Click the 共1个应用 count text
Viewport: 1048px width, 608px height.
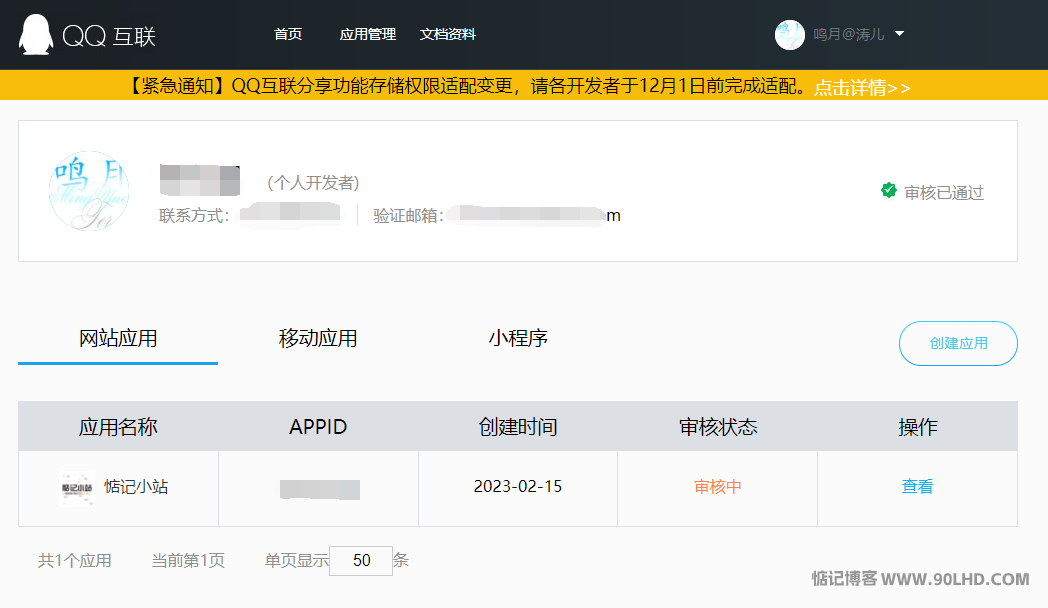pyautogui.click(x=75, y=561)
